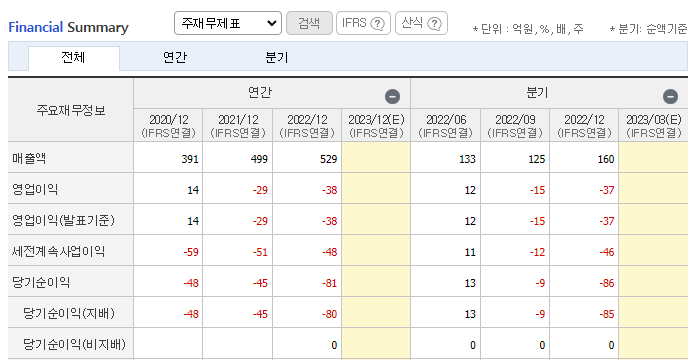The height and width of the screenshot is (360, 695).
Task: Click the 세전계속사업이익 quarterly value 11
Action: 470,252
